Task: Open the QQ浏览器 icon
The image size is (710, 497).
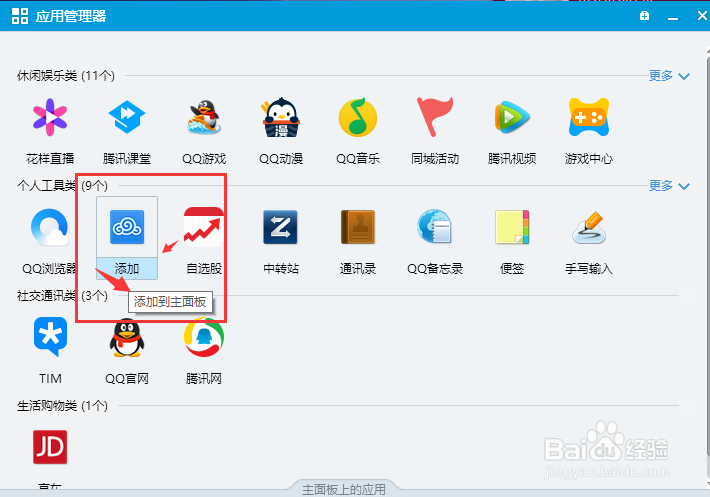Action: click(x=50, y=227)
